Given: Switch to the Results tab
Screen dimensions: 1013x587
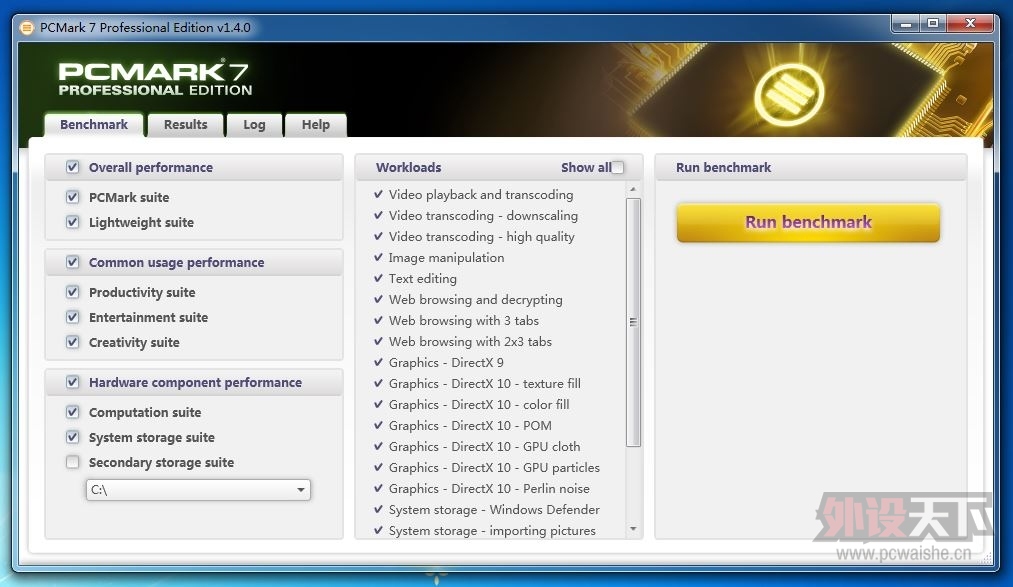Looking at the screenshot, I should [185, 125].
